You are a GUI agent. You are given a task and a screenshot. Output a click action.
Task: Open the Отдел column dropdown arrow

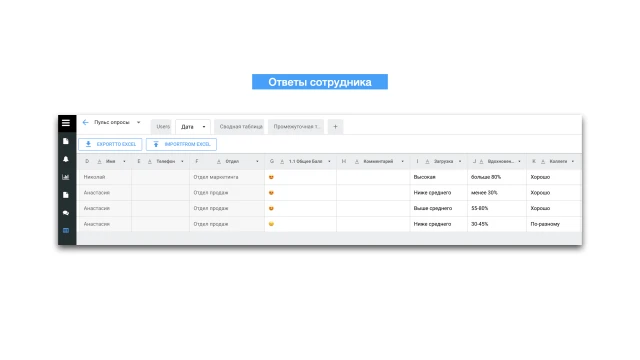(x=257, y=162)
